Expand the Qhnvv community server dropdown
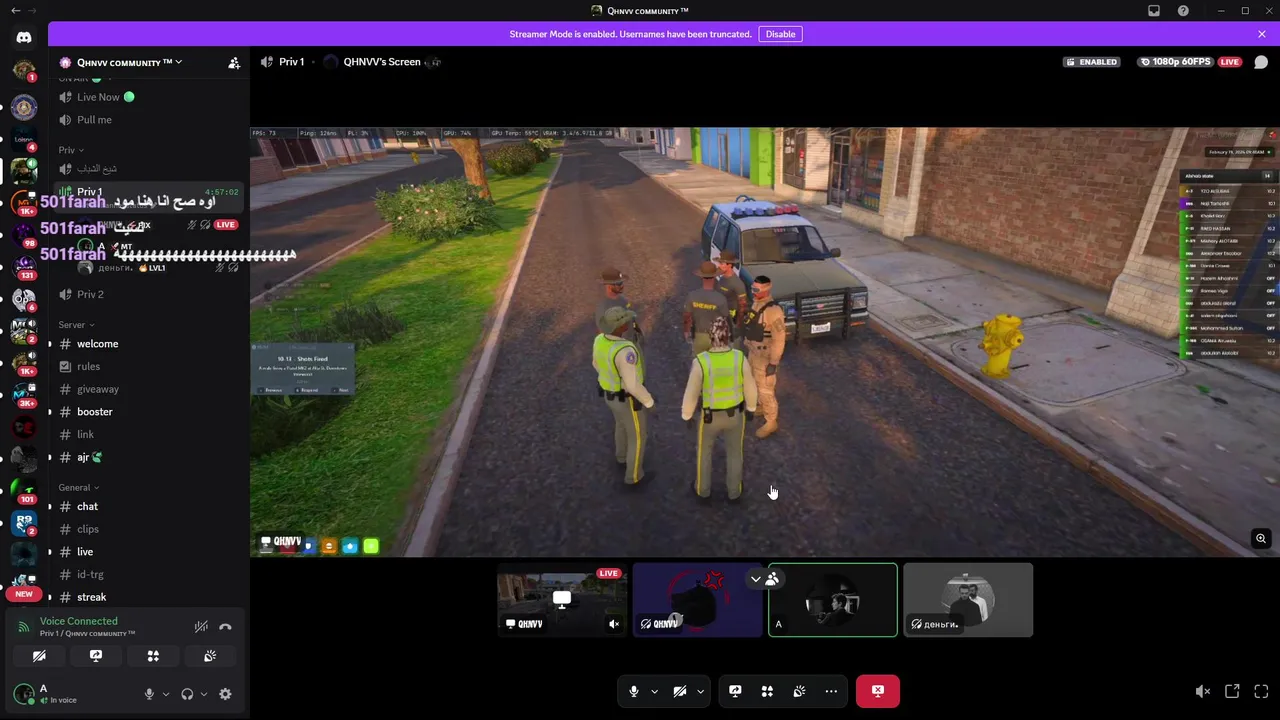The height and width of the screenshot is (720, 1280). 129,62
